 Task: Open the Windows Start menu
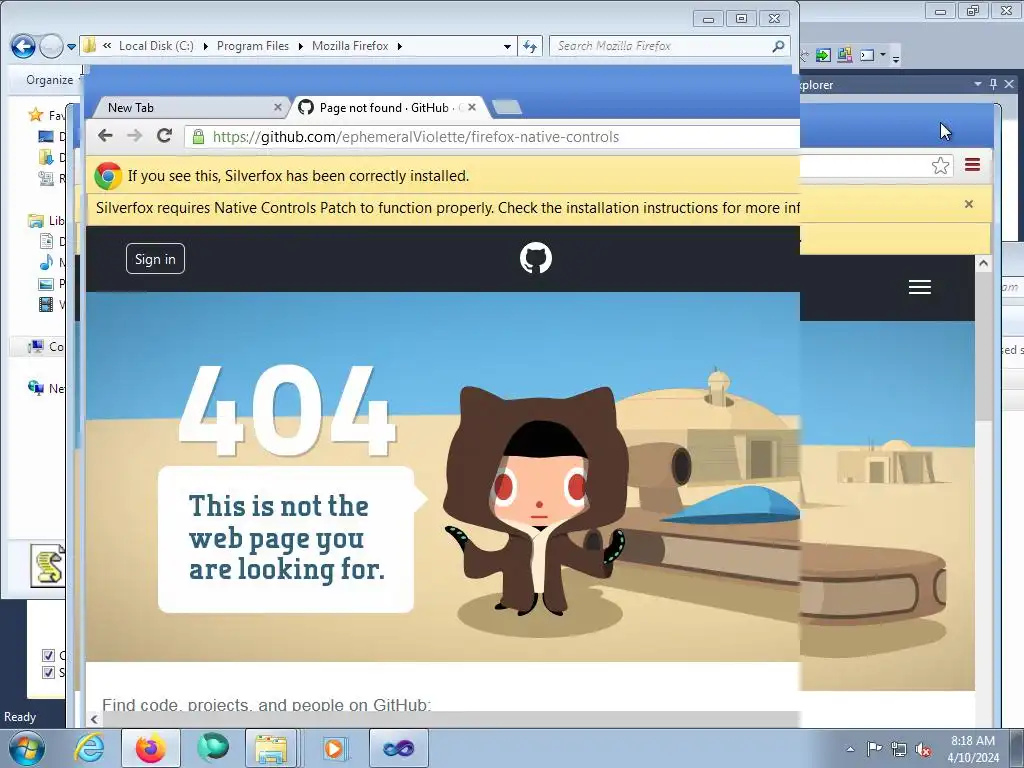point(26,748)
